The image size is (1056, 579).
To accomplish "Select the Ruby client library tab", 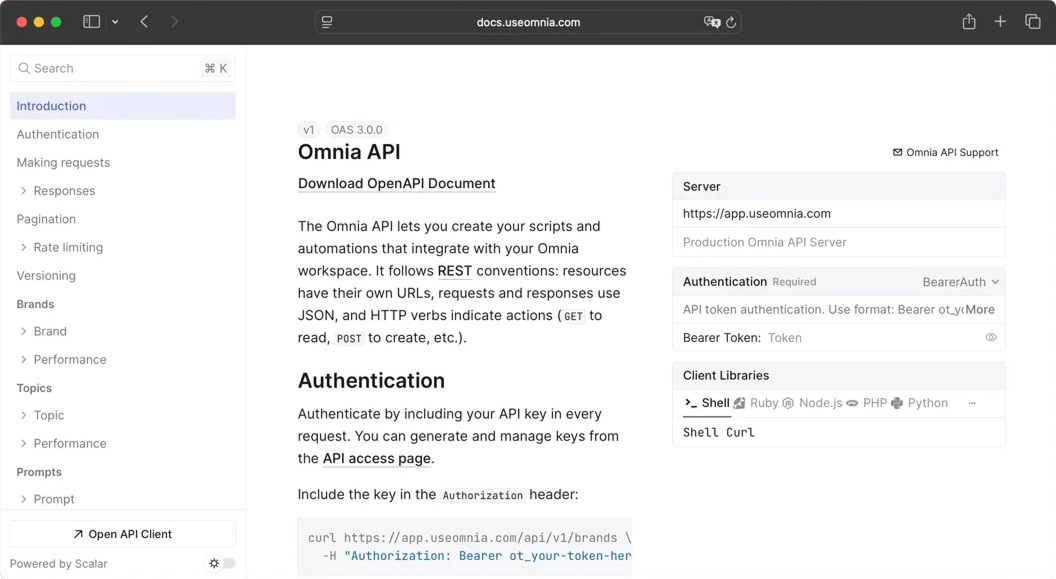I will point(756,403).
